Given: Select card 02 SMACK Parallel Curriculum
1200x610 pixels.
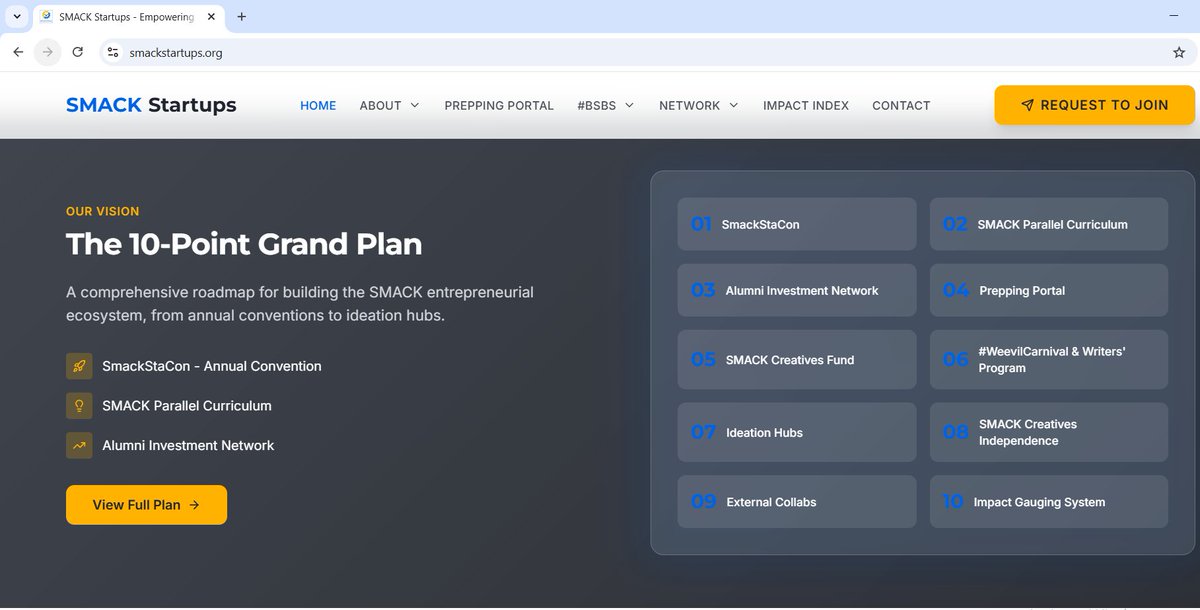Looking at the screenshot, I should (x=1049, y=224).
